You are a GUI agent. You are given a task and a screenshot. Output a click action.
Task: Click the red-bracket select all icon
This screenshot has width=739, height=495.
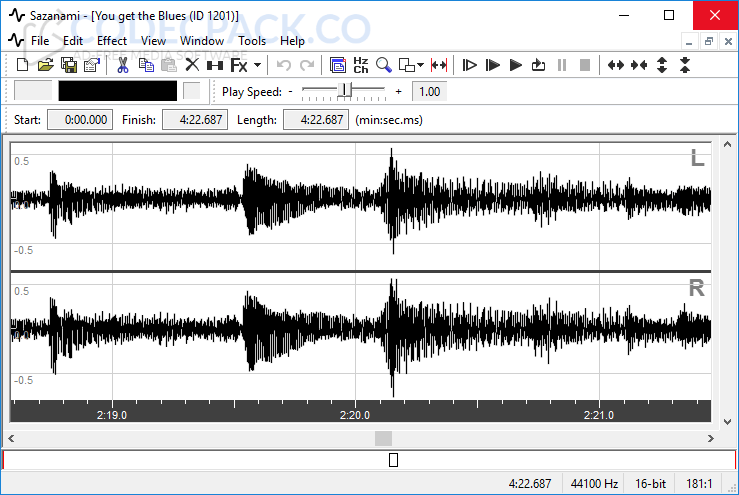pyautogui.click(x=439, y=65)
